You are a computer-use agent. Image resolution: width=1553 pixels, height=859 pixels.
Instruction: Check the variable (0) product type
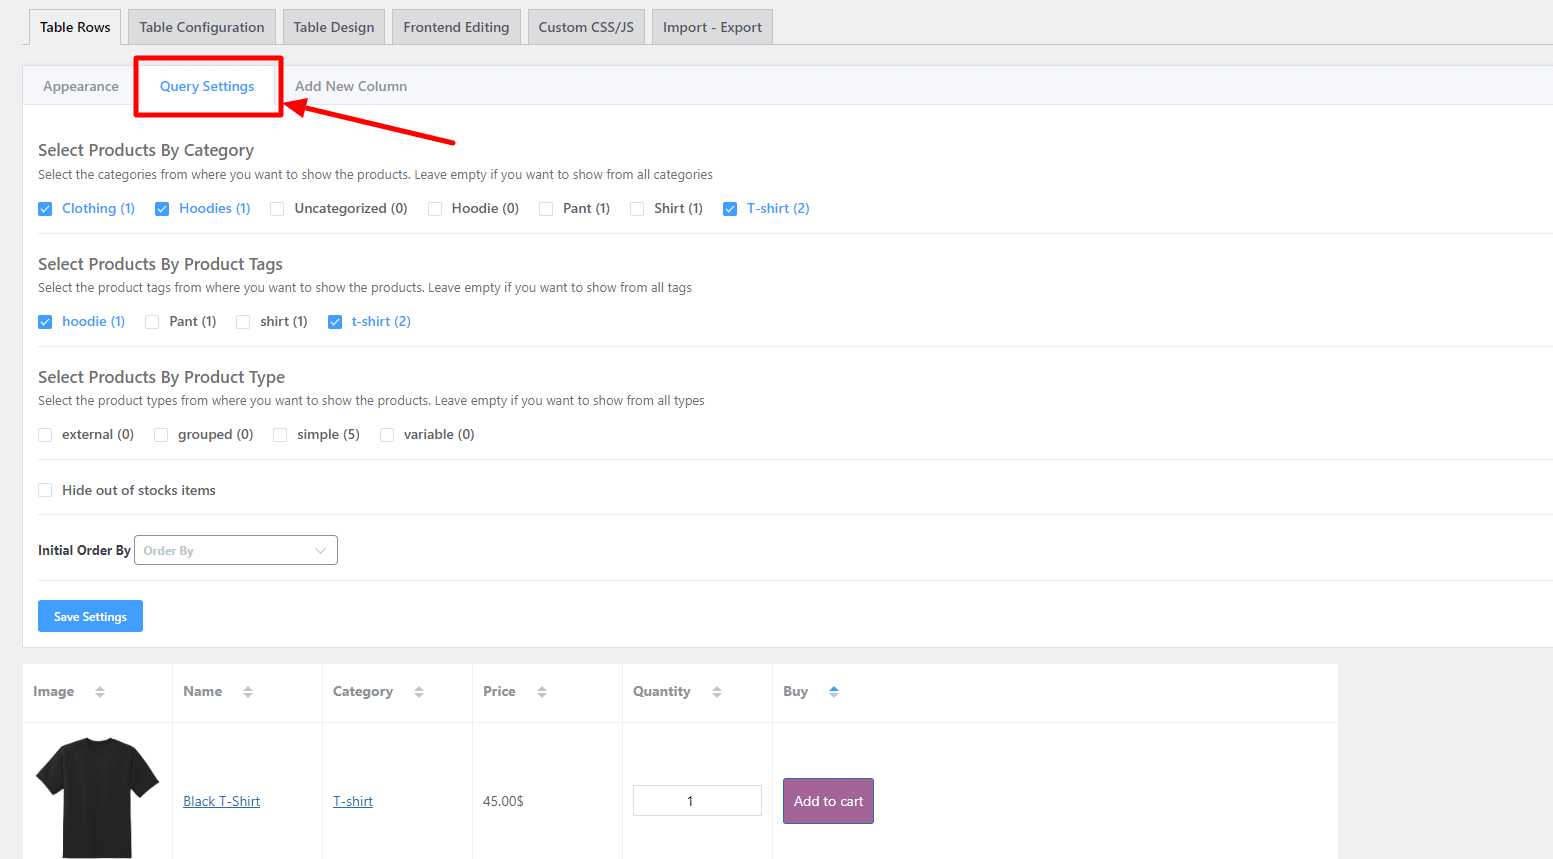pyautogui.click(x=387, y=435)
